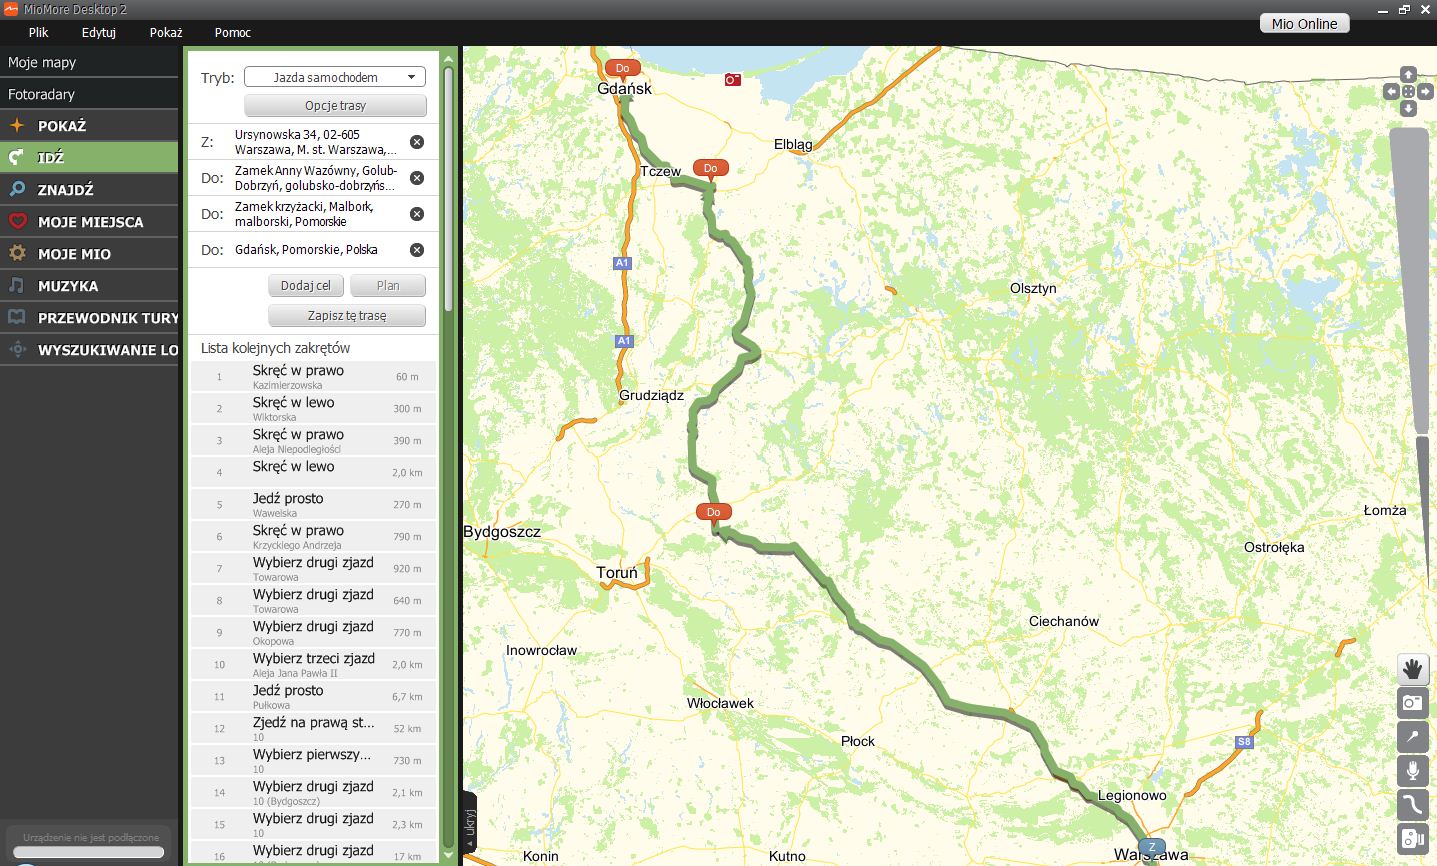Click the camera photo tool on map
The height and width of the screenshot is (866, 1437).
tap(1412, 703)
